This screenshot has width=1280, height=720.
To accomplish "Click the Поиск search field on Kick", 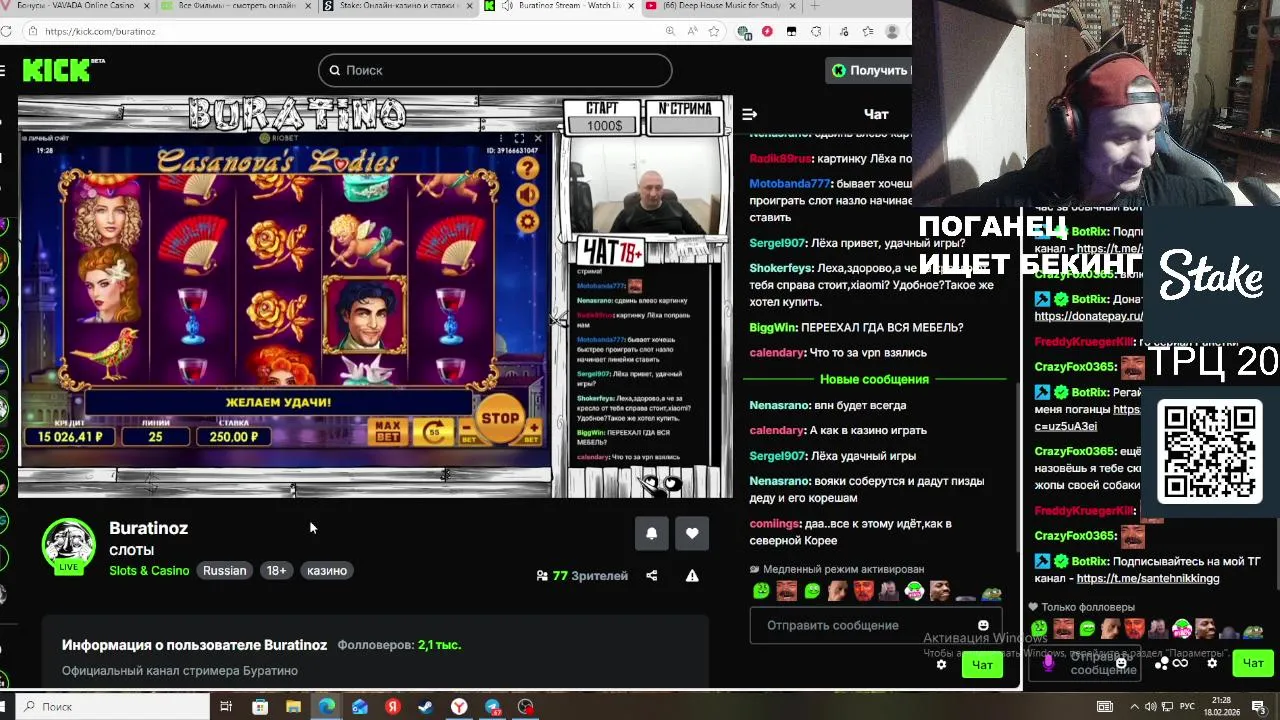I will (x=495, y=70).
